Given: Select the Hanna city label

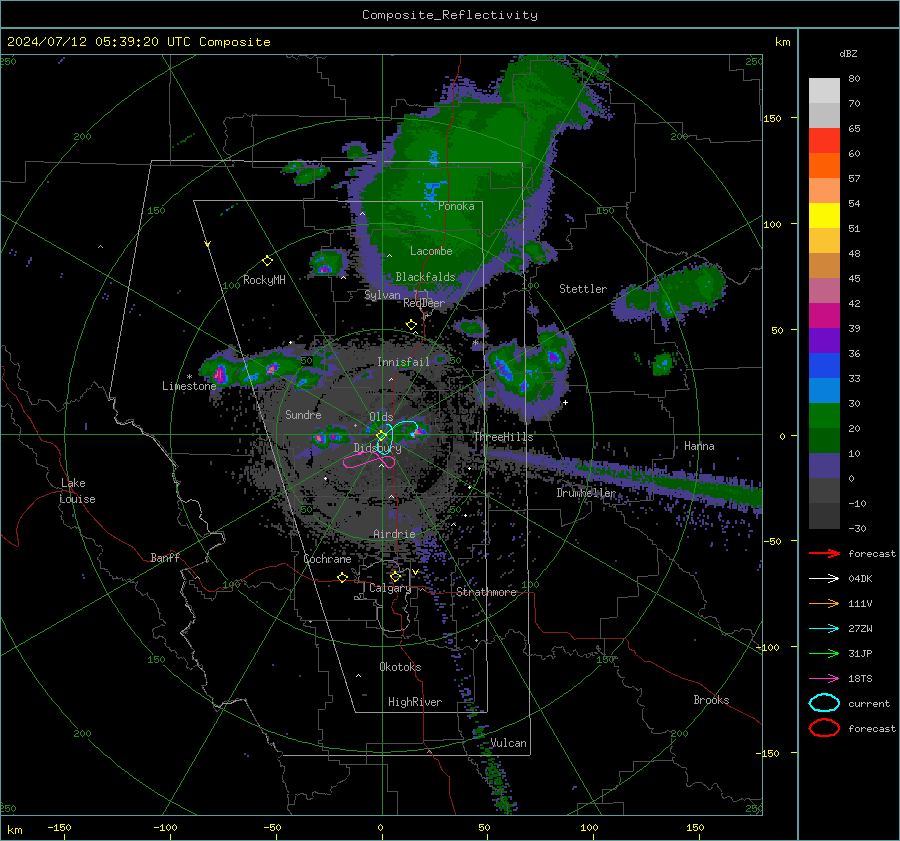Looking at the screenshot, I should (x=699, y=446).
